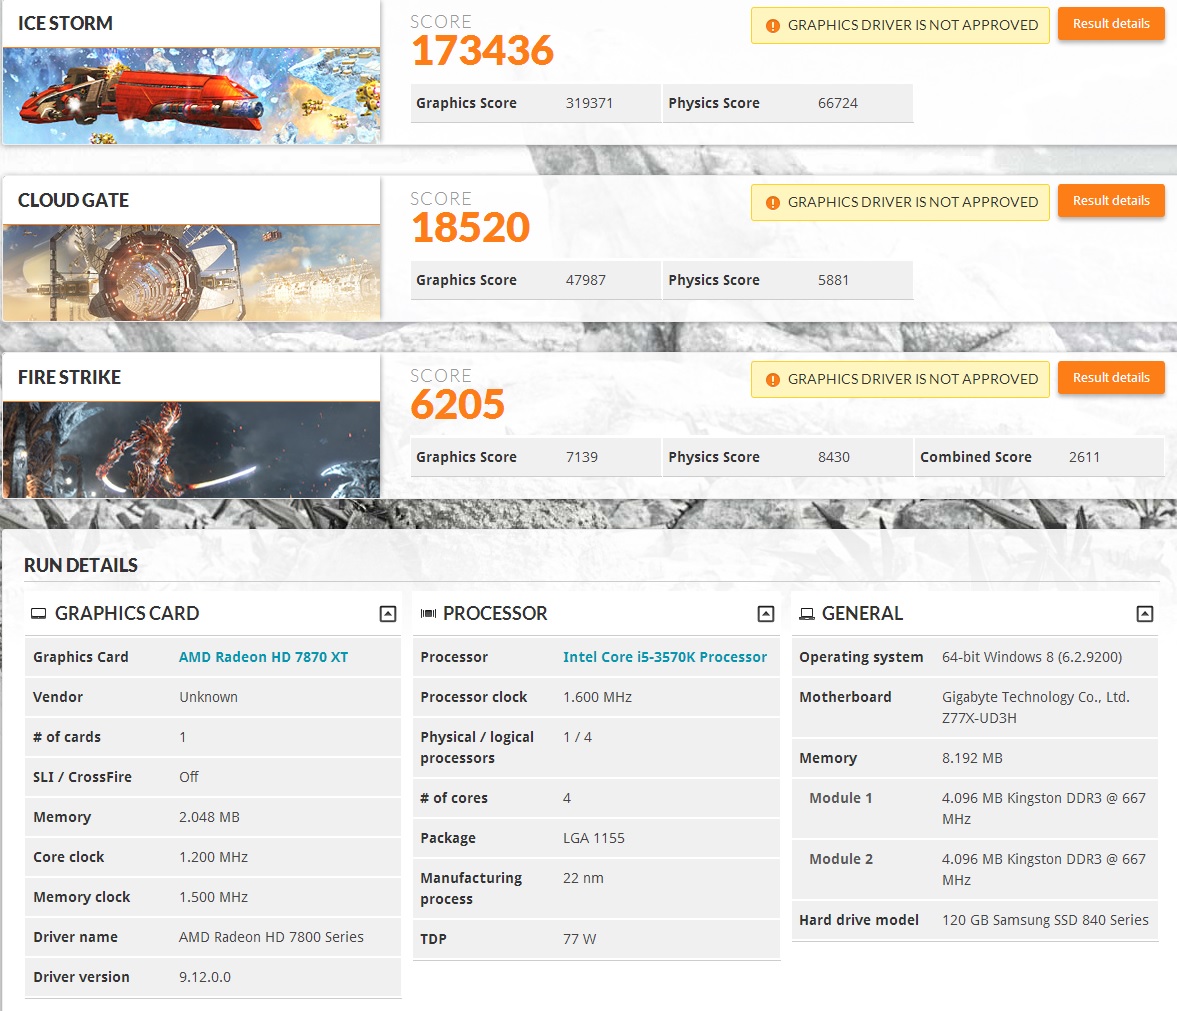The height and width of the screenshot is (1011, 1177).
Task: Click Fire Strike combined score 2611
Action: click(1085, 458)
